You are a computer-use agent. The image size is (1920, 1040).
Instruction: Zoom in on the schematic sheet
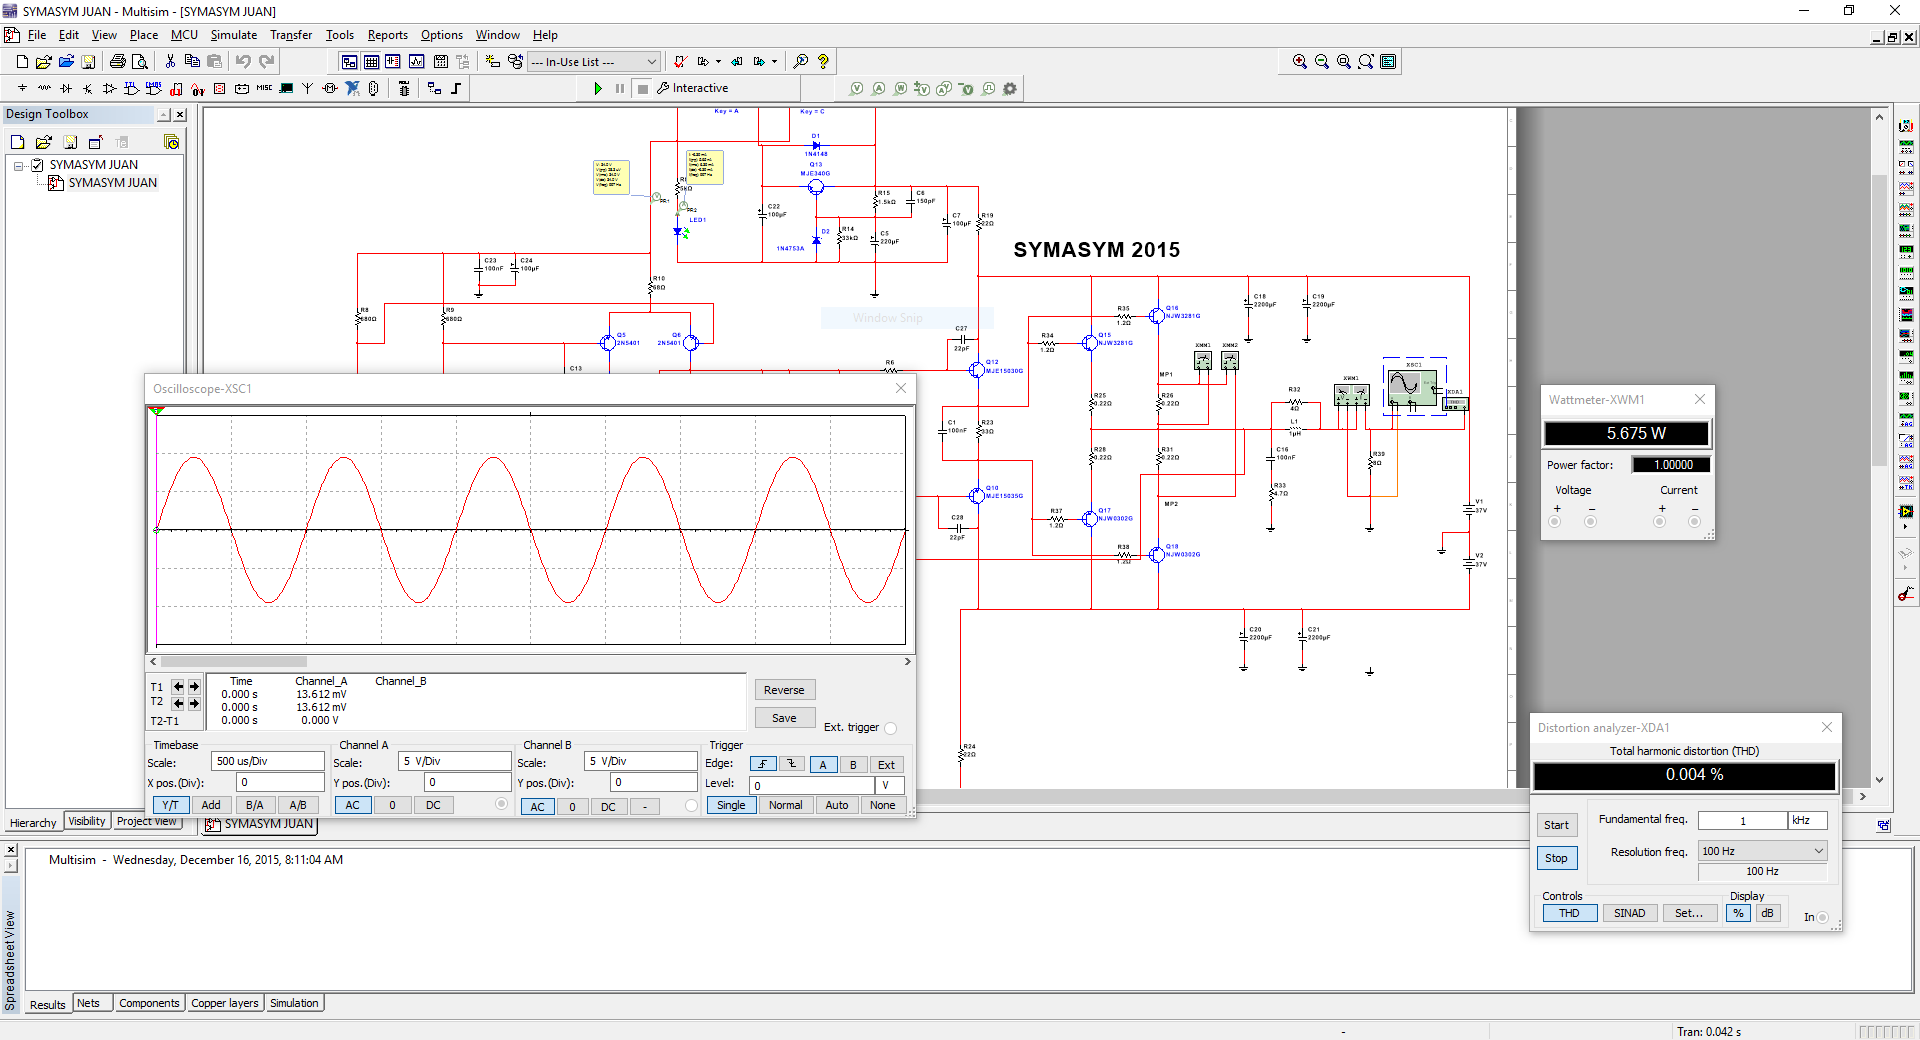point(1299,61)
